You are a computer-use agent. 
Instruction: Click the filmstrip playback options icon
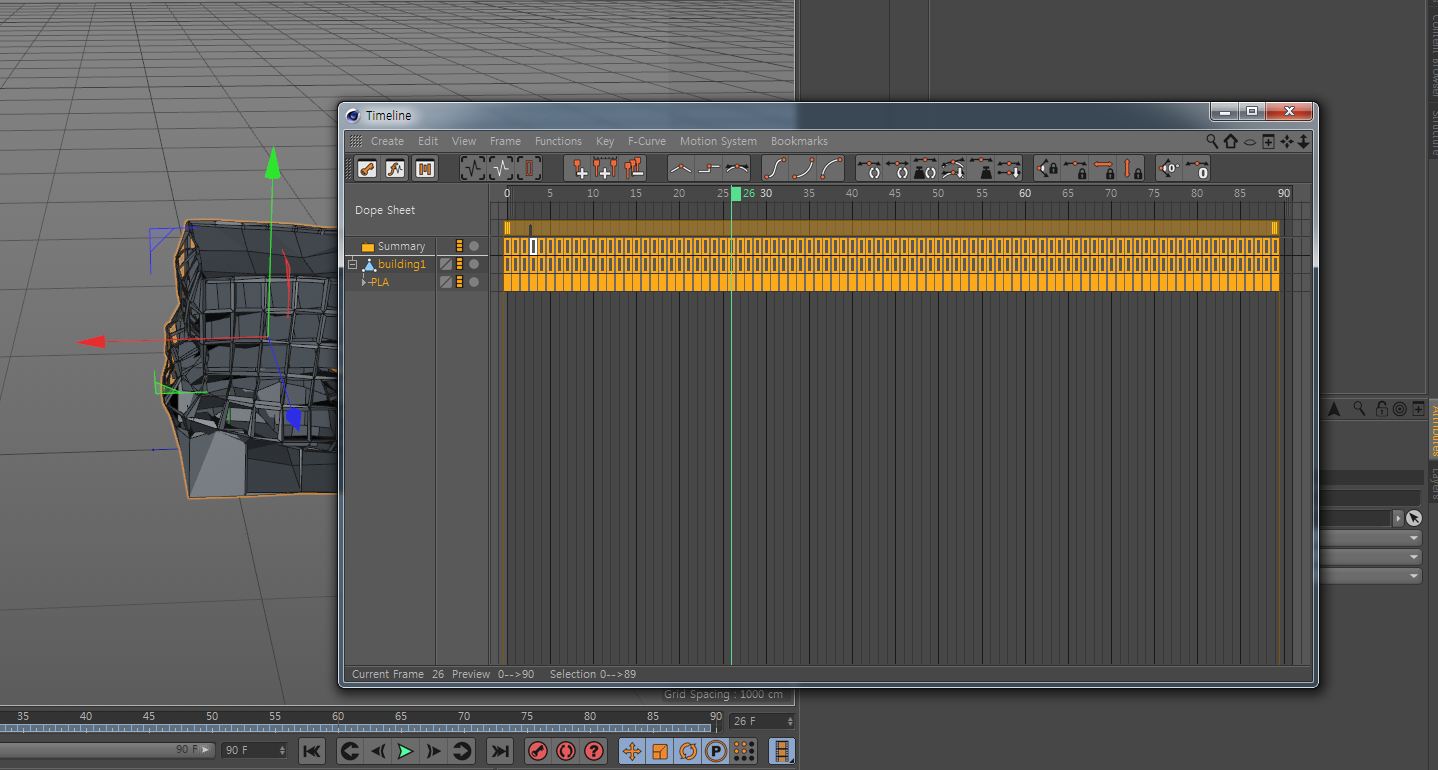point(782,751)
